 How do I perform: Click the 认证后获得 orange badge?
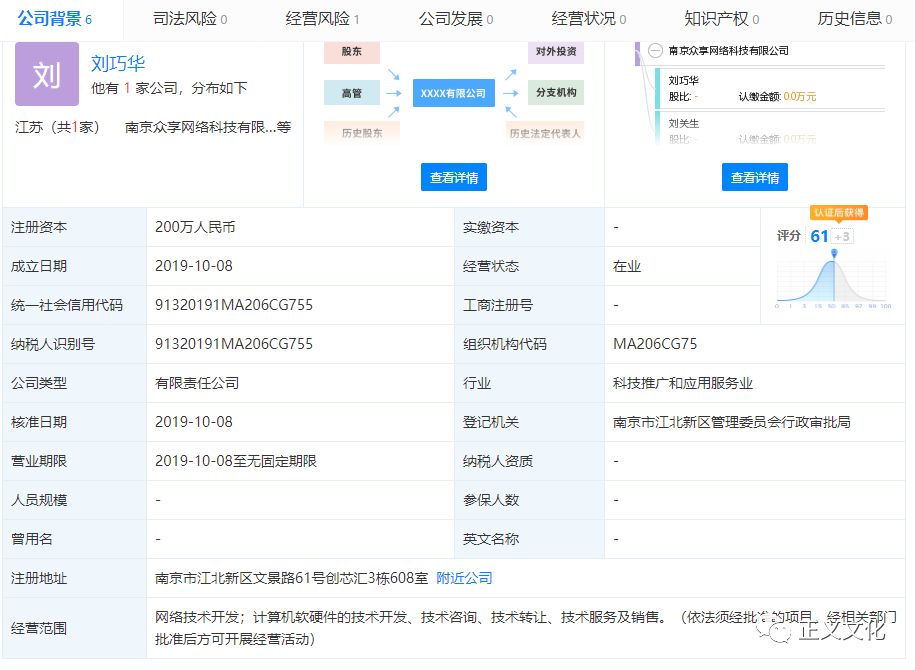coord(839,212)
